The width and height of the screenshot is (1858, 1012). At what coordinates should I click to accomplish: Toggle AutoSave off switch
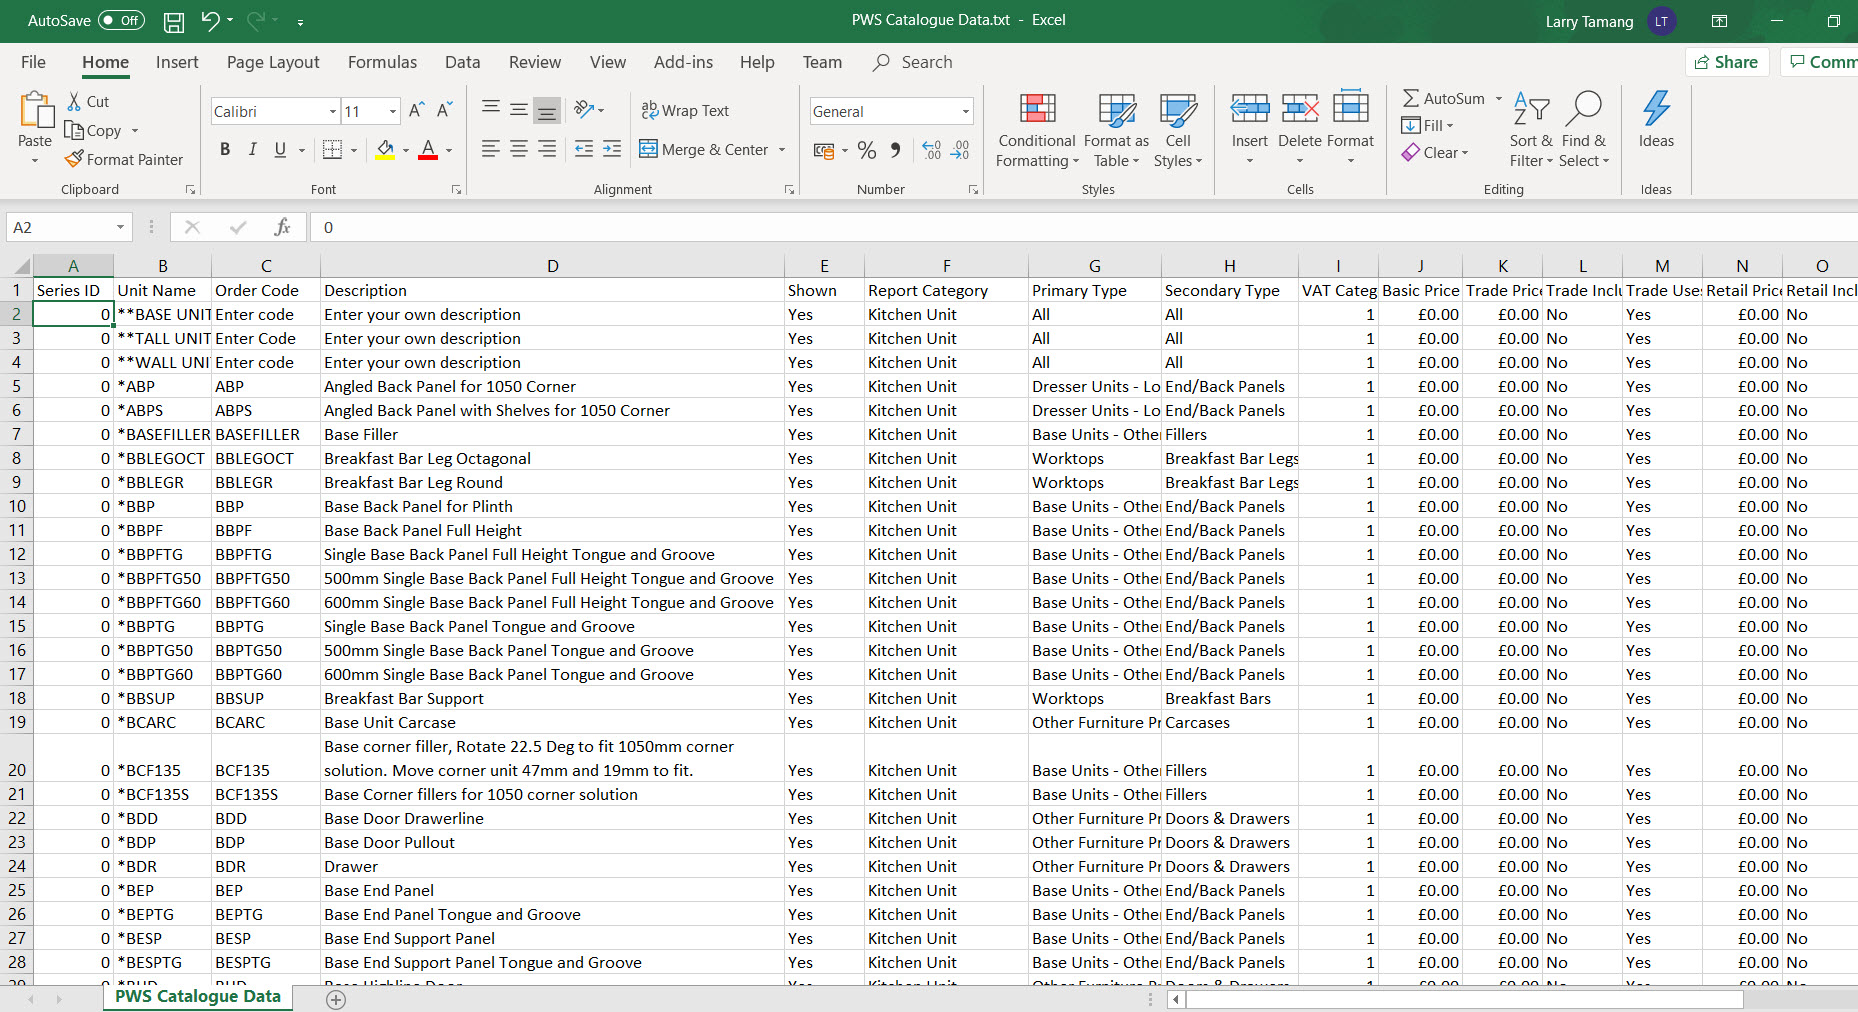(119, 20)
